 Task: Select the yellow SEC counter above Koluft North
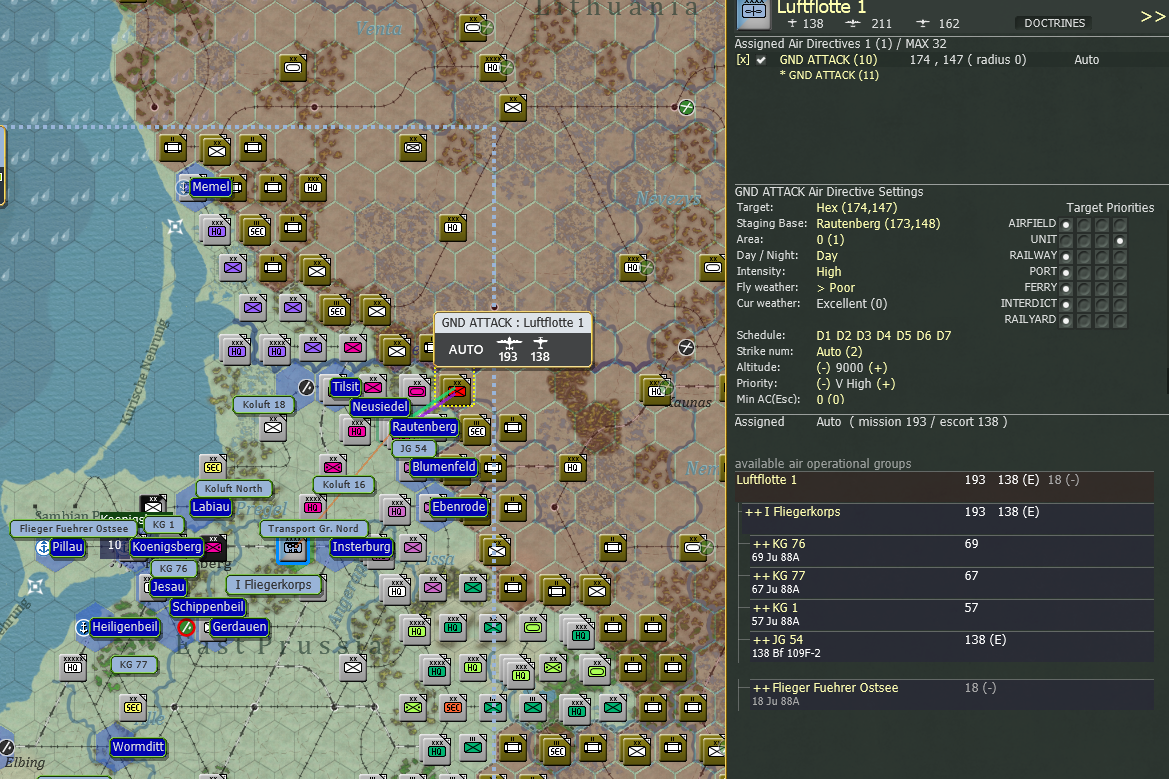pyautogui.click(x=213, y=467)
